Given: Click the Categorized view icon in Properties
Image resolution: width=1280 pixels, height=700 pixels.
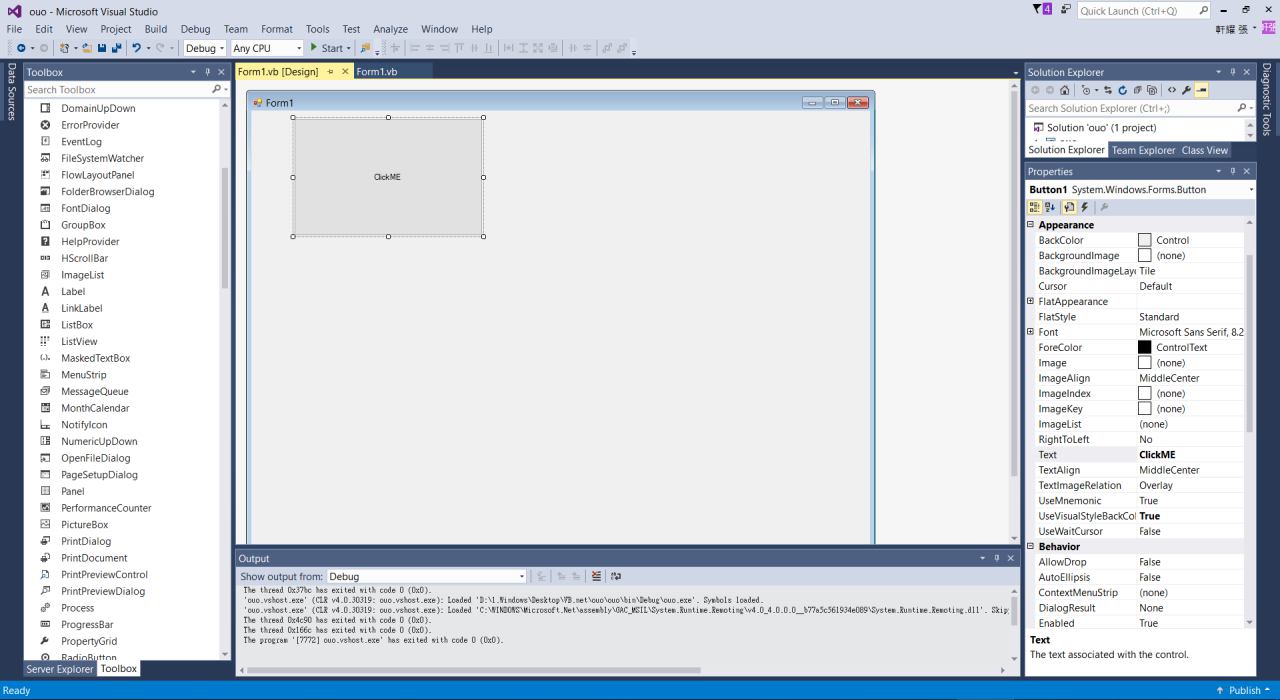Looking at the screenshot, I should (x=1035, y=207).
